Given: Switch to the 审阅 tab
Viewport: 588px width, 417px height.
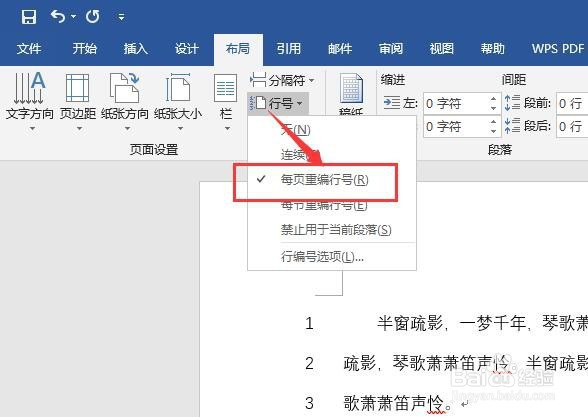Looking at the screenshot, I should coord(391,48).
